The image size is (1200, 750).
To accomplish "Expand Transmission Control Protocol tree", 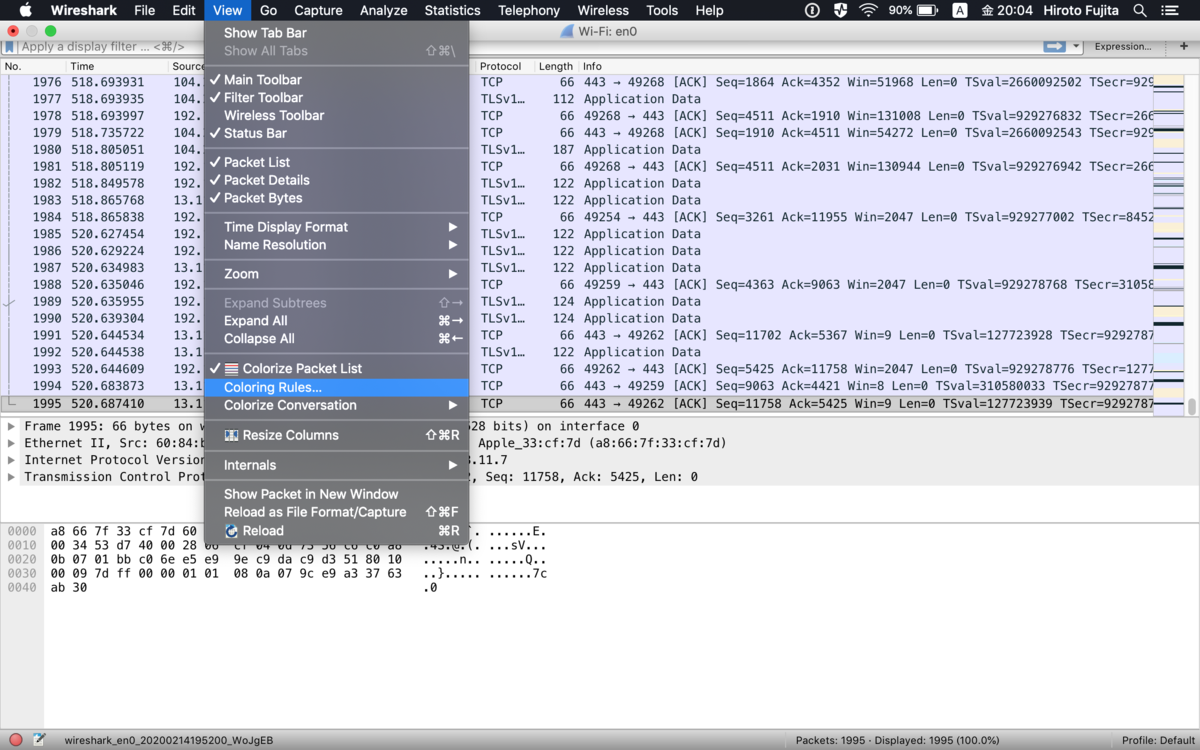I will (11, 477).
